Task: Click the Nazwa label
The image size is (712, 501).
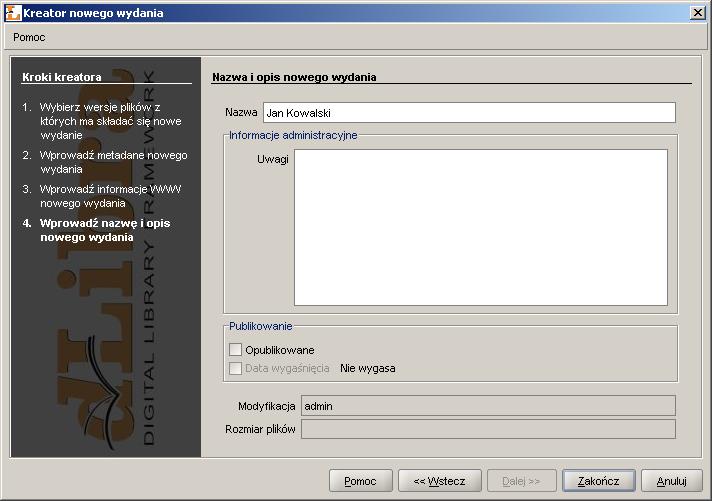Action: [x=241, y=112]
